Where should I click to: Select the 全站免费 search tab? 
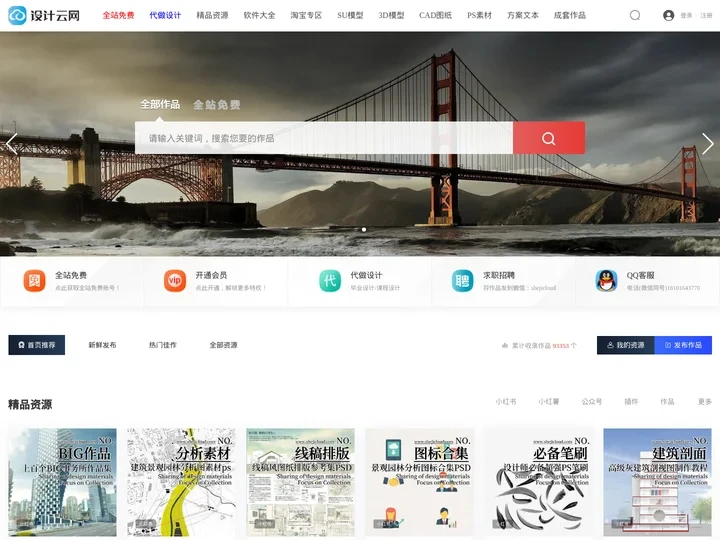217,105
